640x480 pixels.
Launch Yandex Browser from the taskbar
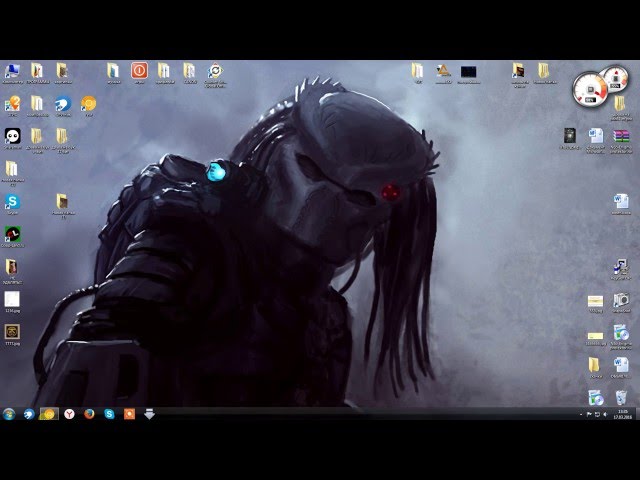click(69, 414)
